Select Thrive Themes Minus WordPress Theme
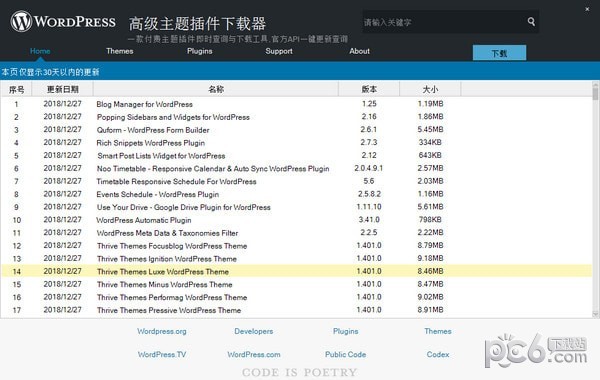 [297, 284]
